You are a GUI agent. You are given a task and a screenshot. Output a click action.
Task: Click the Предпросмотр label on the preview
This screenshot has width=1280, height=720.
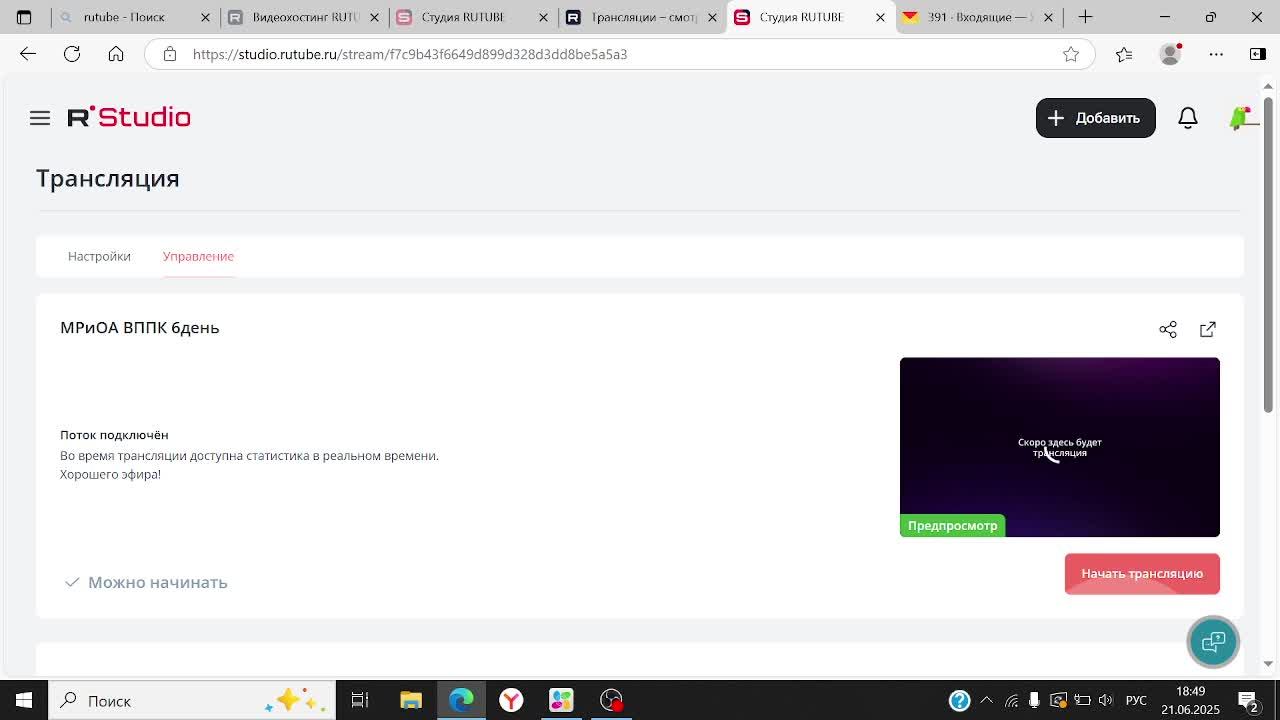(x=952, y=525)
